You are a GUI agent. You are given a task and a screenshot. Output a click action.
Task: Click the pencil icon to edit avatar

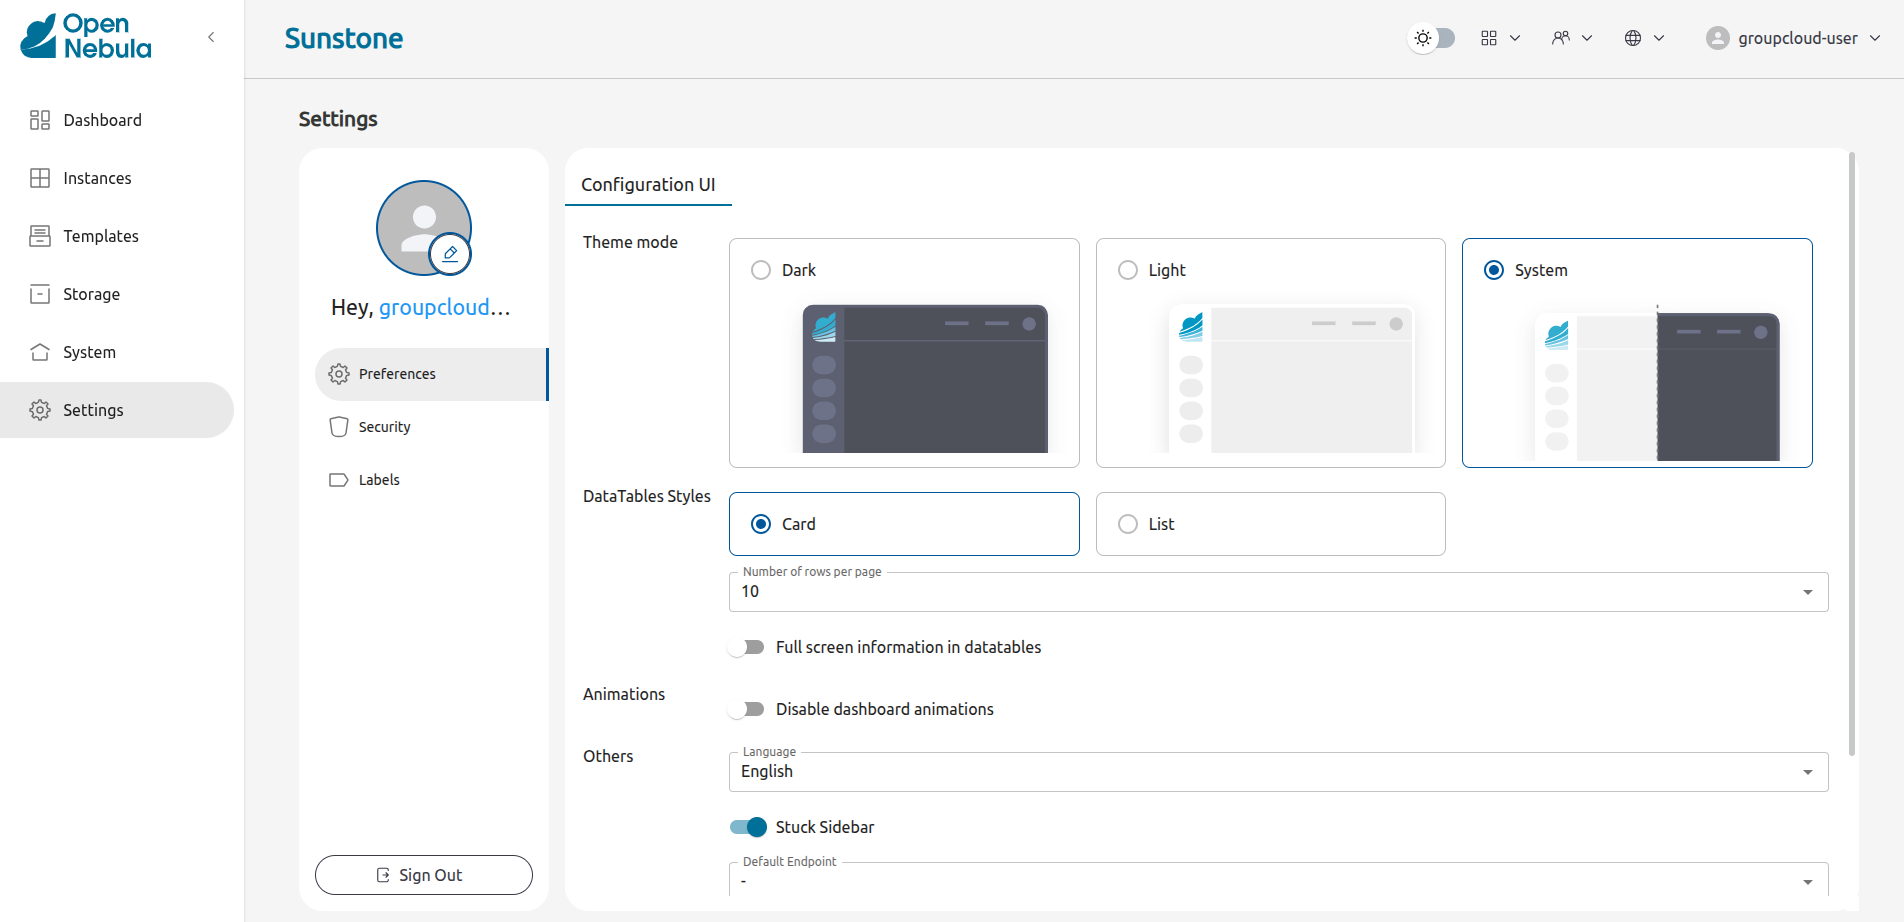tap(450, 253)
